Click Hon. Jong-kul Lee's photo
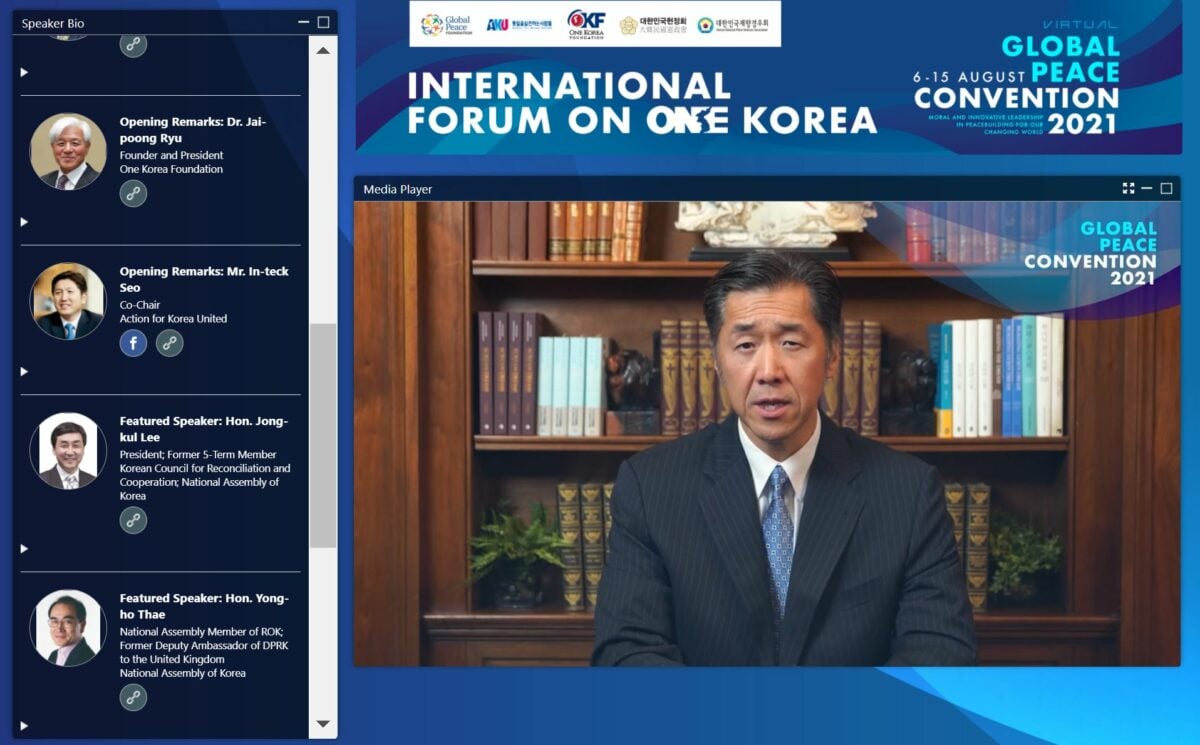This screenshot has height=745, width=1200. 68,451
